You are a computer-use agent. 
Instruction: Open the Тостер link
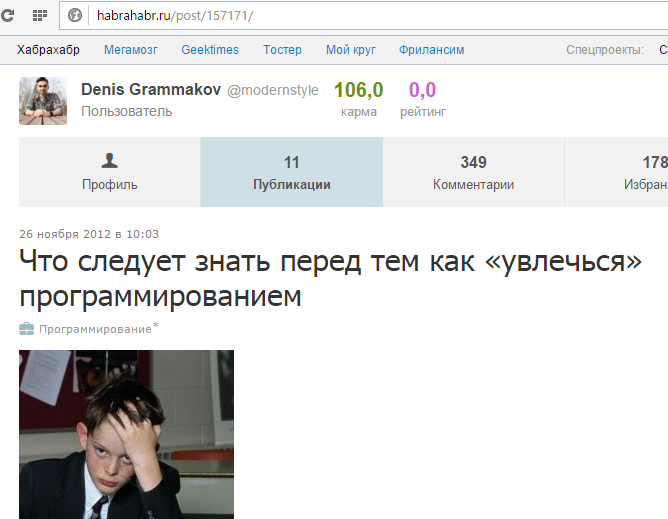pos(282,50)
